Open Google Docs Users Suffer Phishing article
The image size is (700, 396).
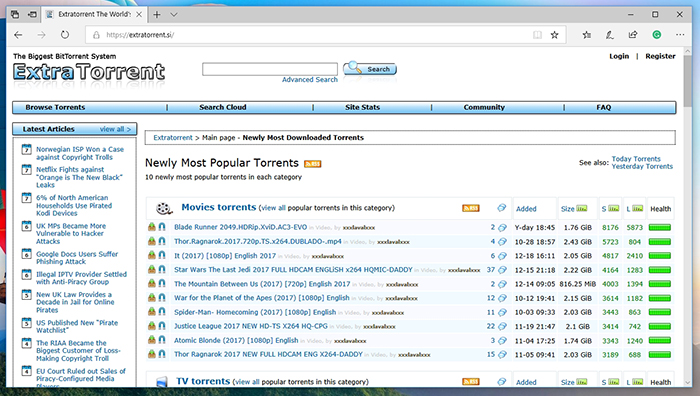pyautogui.click(x=77, y=258)
